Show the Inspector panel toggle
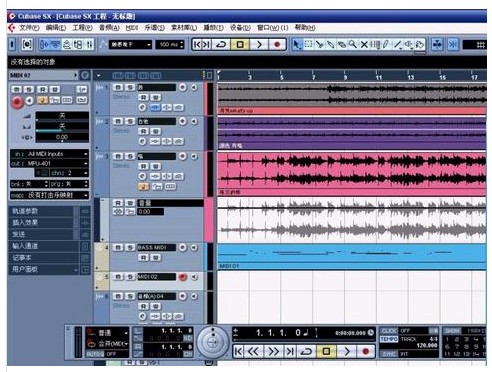Screen dimensions: 492x372 [45, 44]
